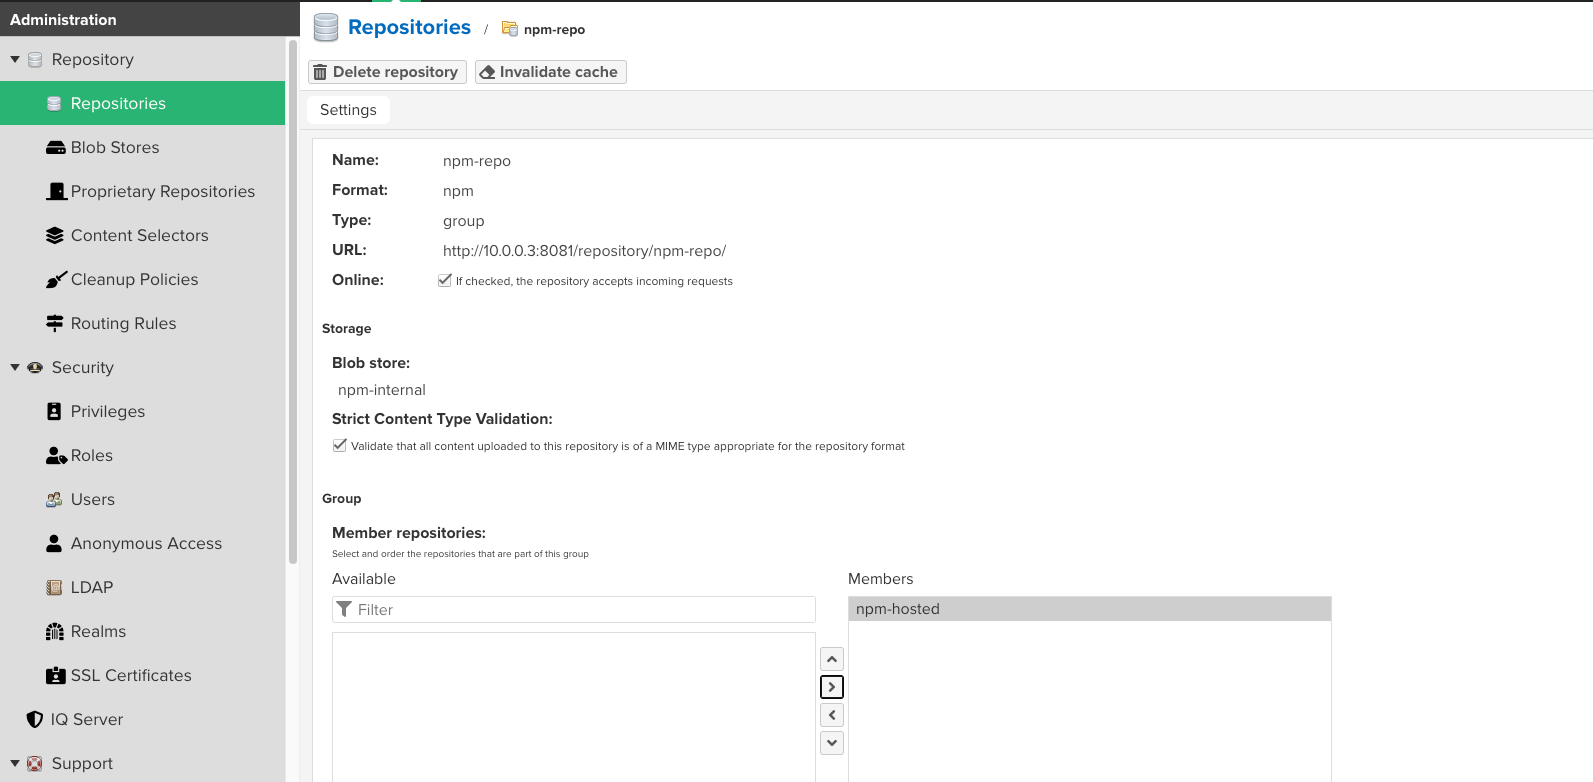1593x782 pixels.
Task: Click the npm-internal blob store value
Action: coord(382,390)
